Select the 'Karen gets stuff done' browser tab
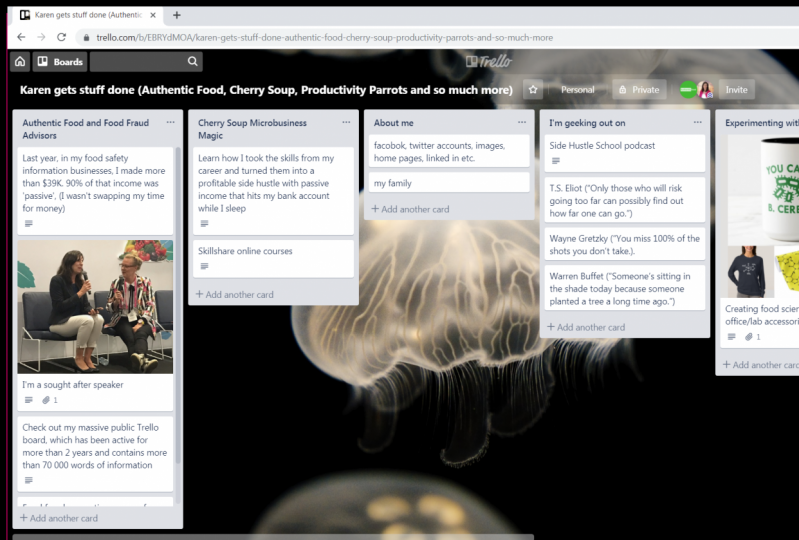This screenshot has width=799, height=540. point(88,15)
